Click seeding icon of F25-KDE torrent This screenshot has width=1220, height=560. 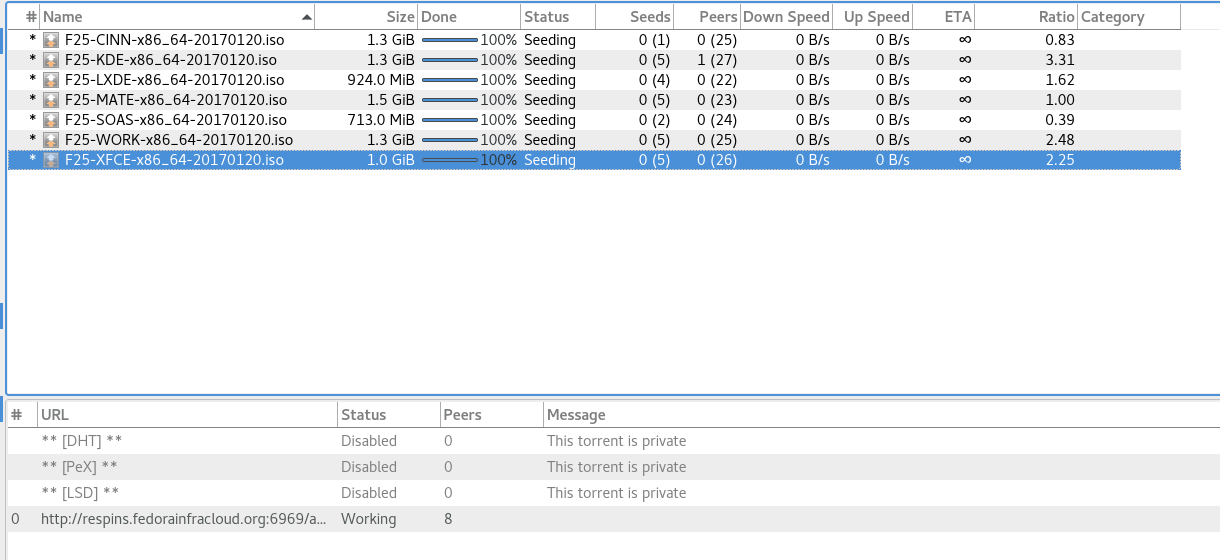click(x=51, y=60)
